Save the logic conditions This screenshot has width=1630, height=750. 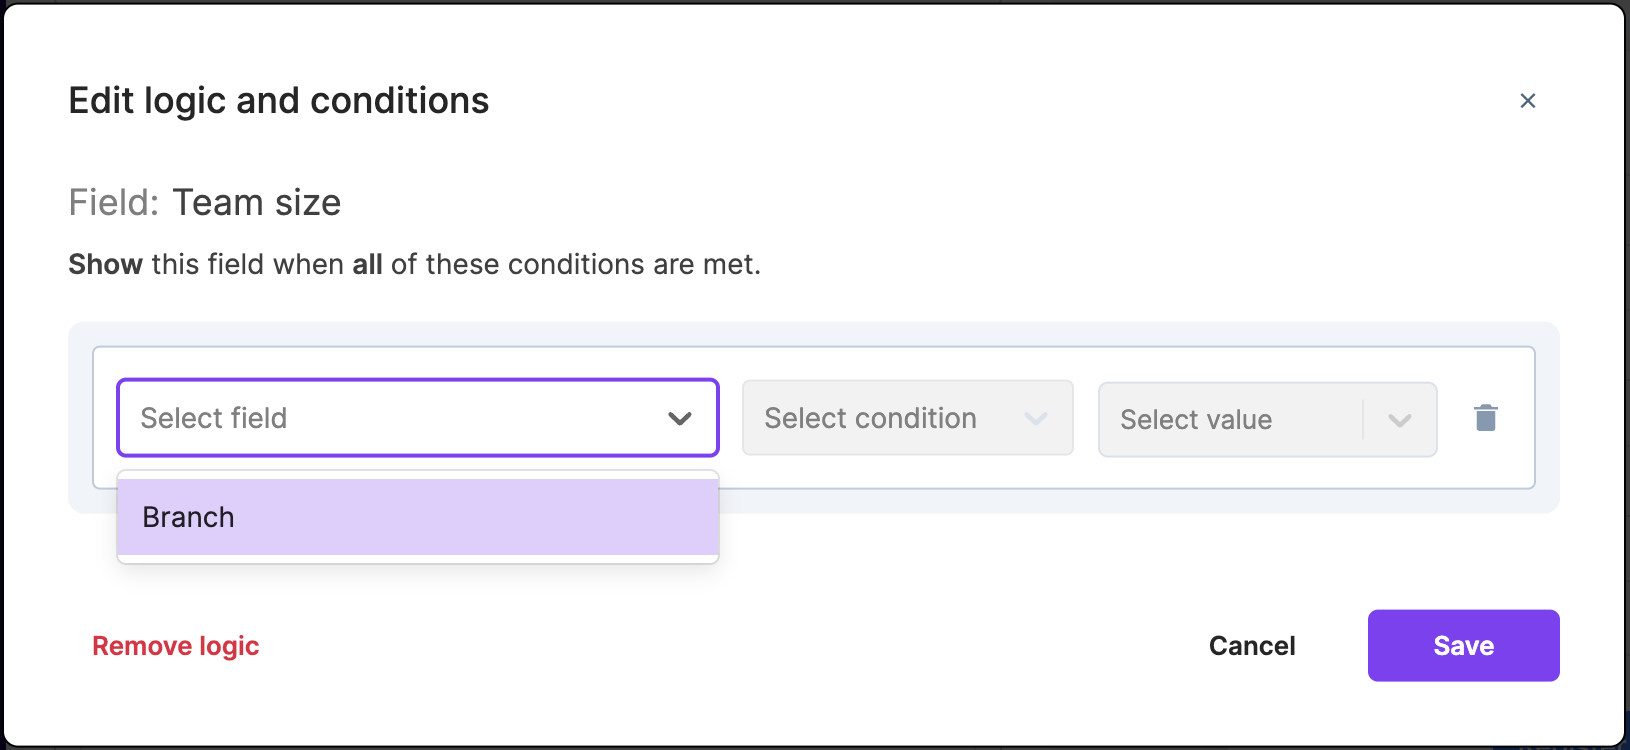coord(1462,645)
